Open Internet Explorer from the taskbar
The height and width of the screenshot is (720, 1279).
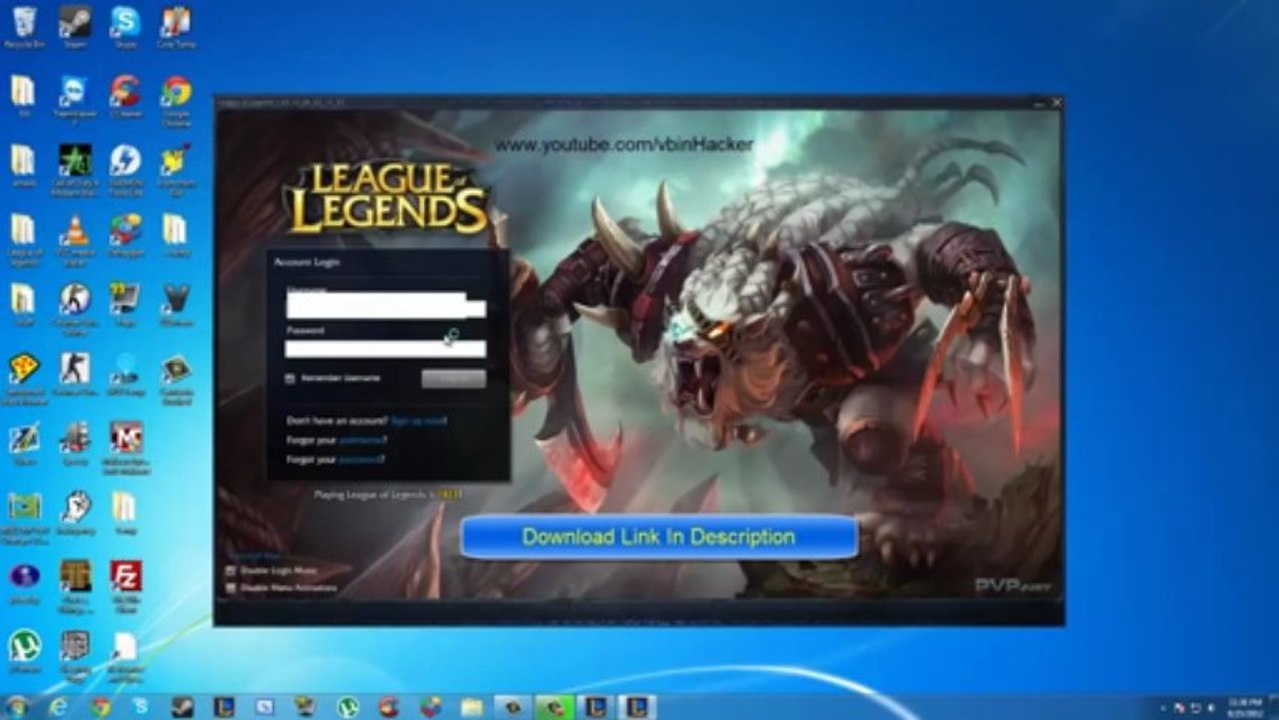[59, 707]
